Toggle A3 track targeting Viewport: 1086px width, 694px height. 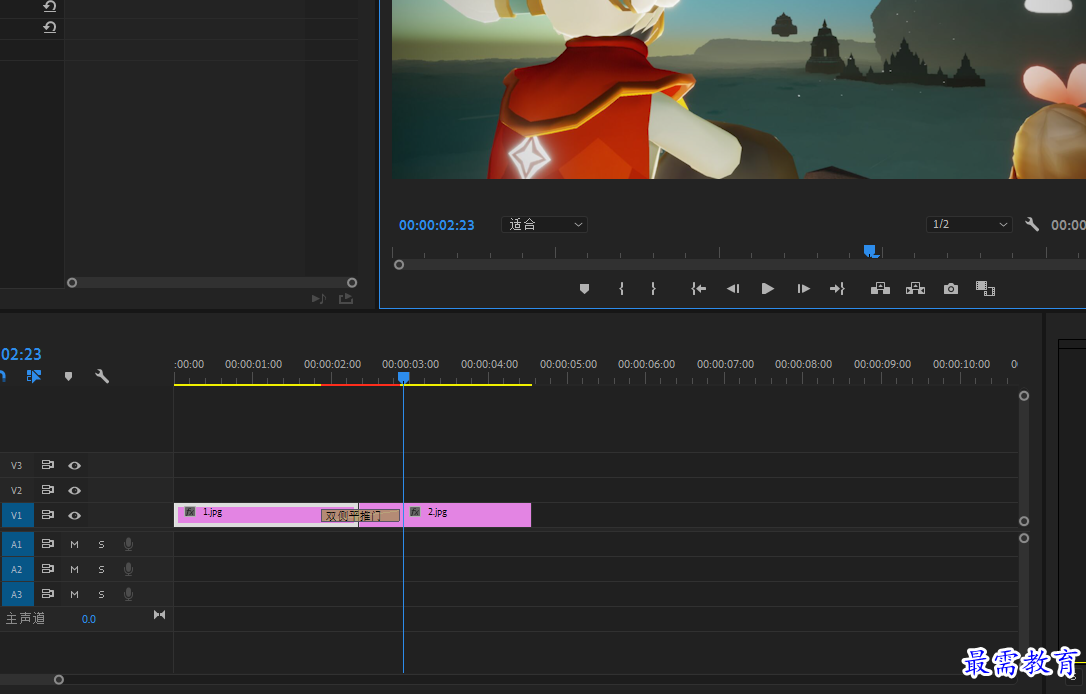coord(17,594)
